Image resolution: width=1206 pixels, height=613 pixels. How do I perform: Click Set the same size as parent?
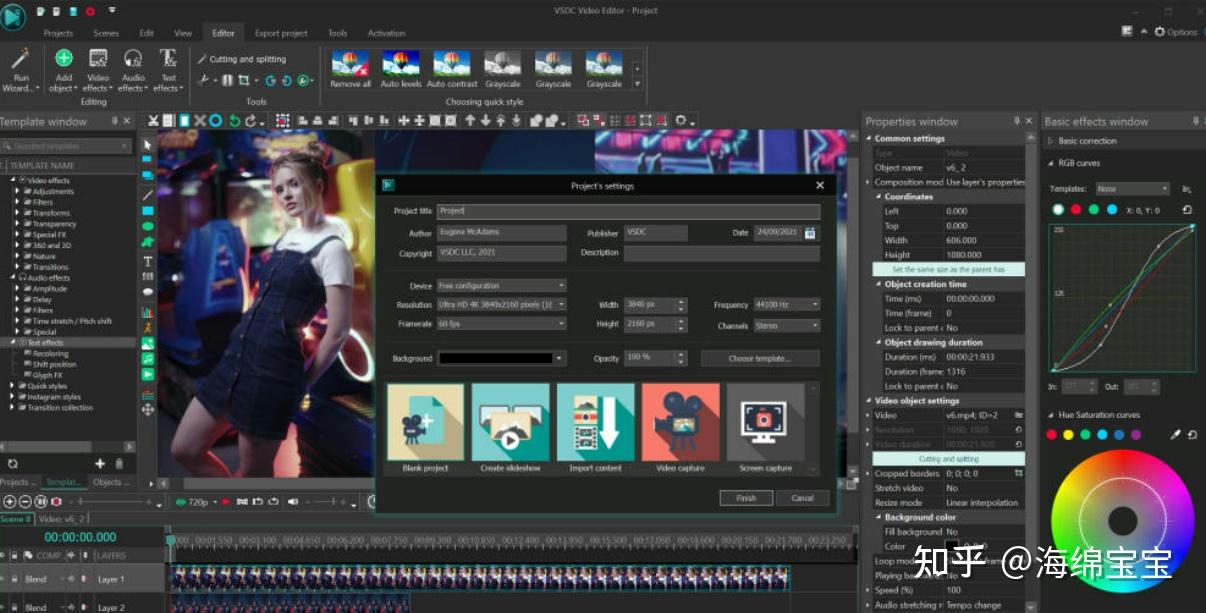click(949, 269)
